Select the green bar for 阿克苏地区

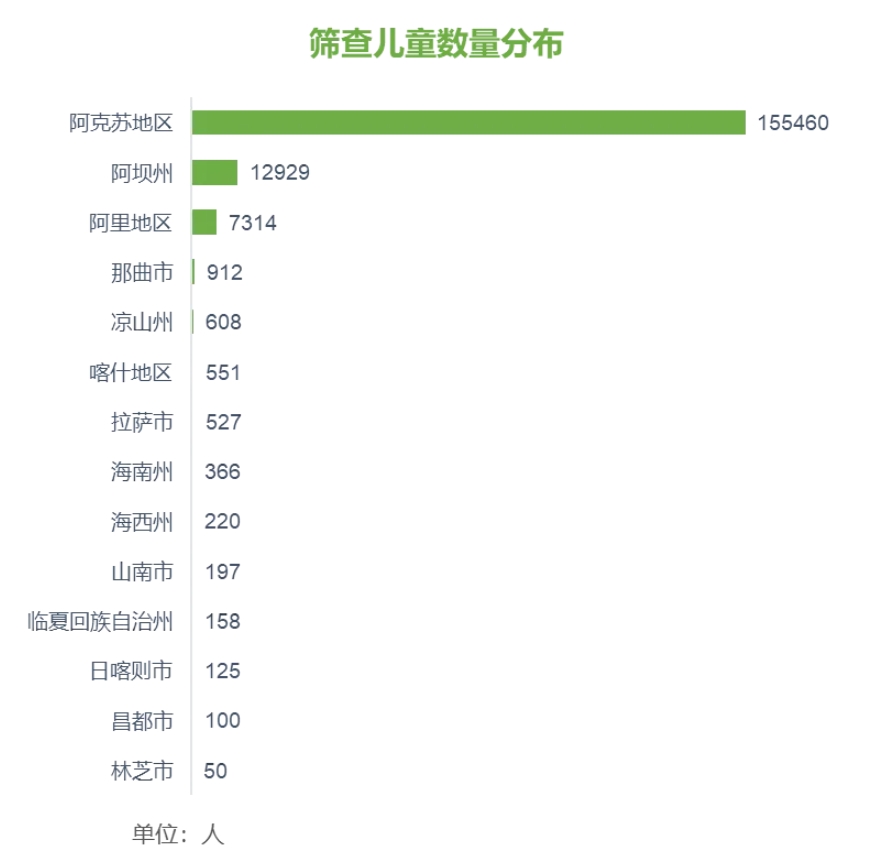468,123
